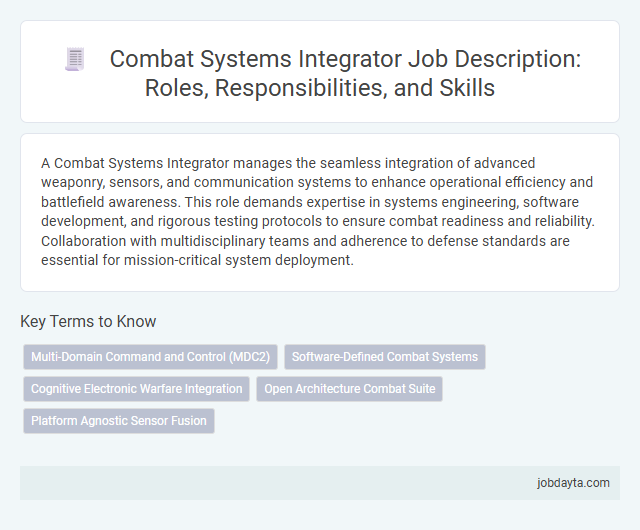Click the Open Architecture Combat Suite tag
Image resolution: width=640 pixels, height=530 pixels.
coord(349,389)
